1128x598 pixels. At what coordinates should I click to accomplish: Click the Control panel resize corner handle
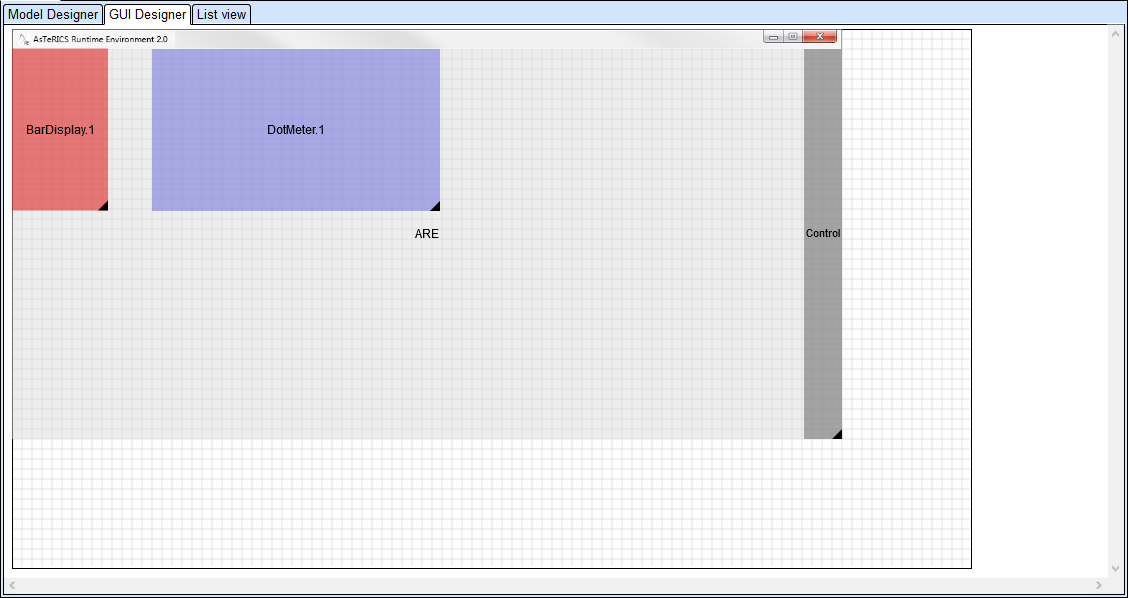click(837, 434)
